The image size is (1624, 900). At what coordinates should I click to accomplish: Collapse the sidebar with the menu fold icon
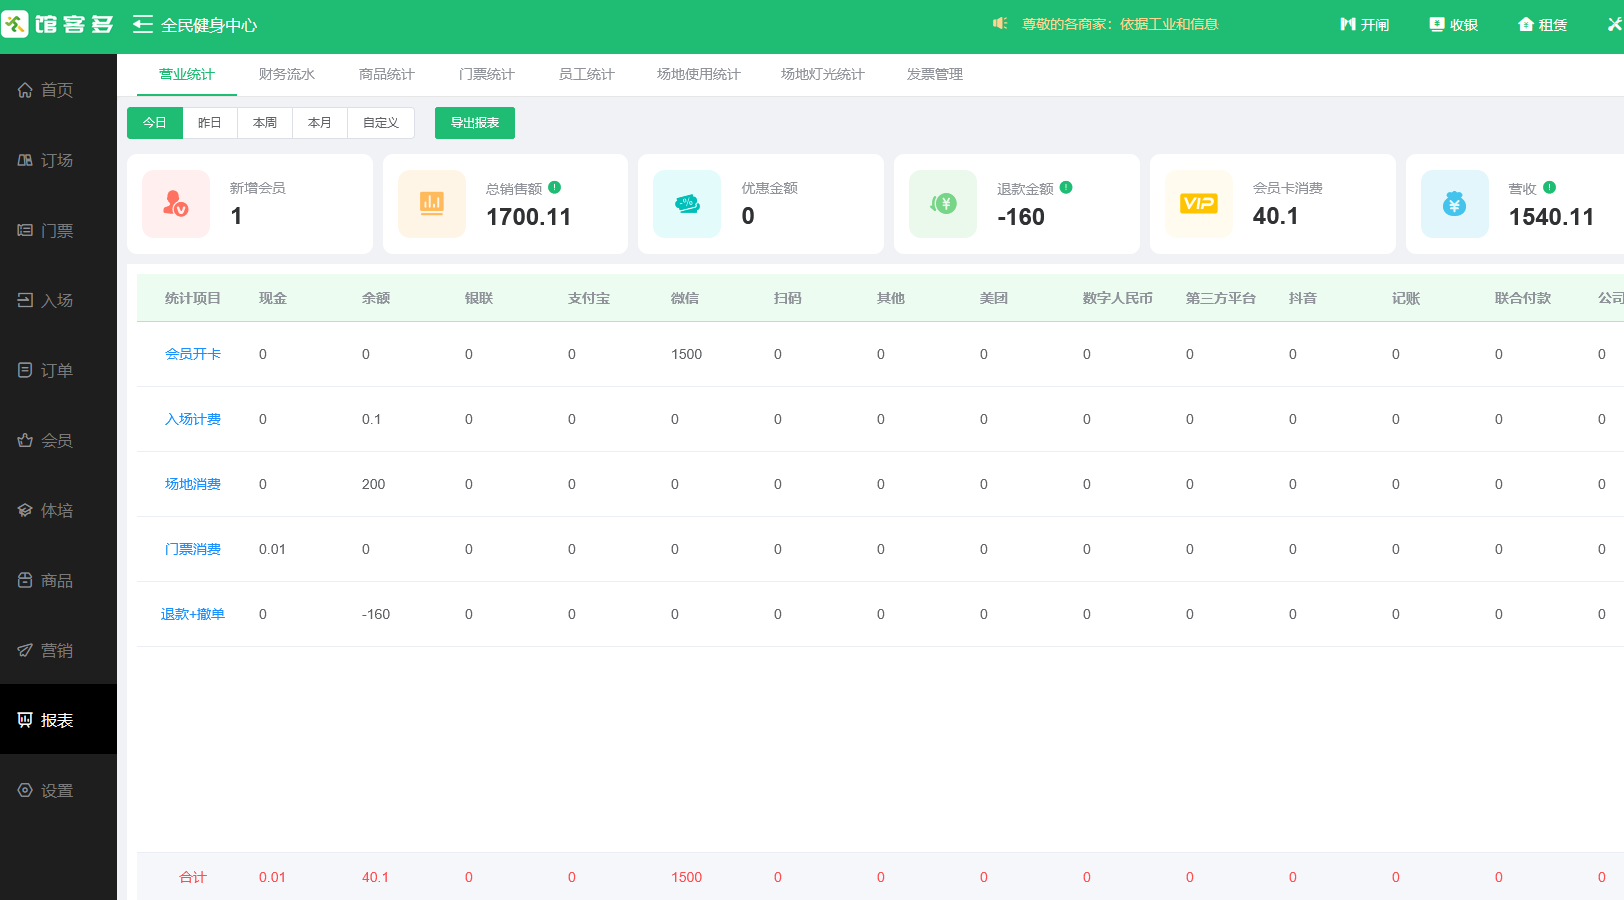[143, 24]
